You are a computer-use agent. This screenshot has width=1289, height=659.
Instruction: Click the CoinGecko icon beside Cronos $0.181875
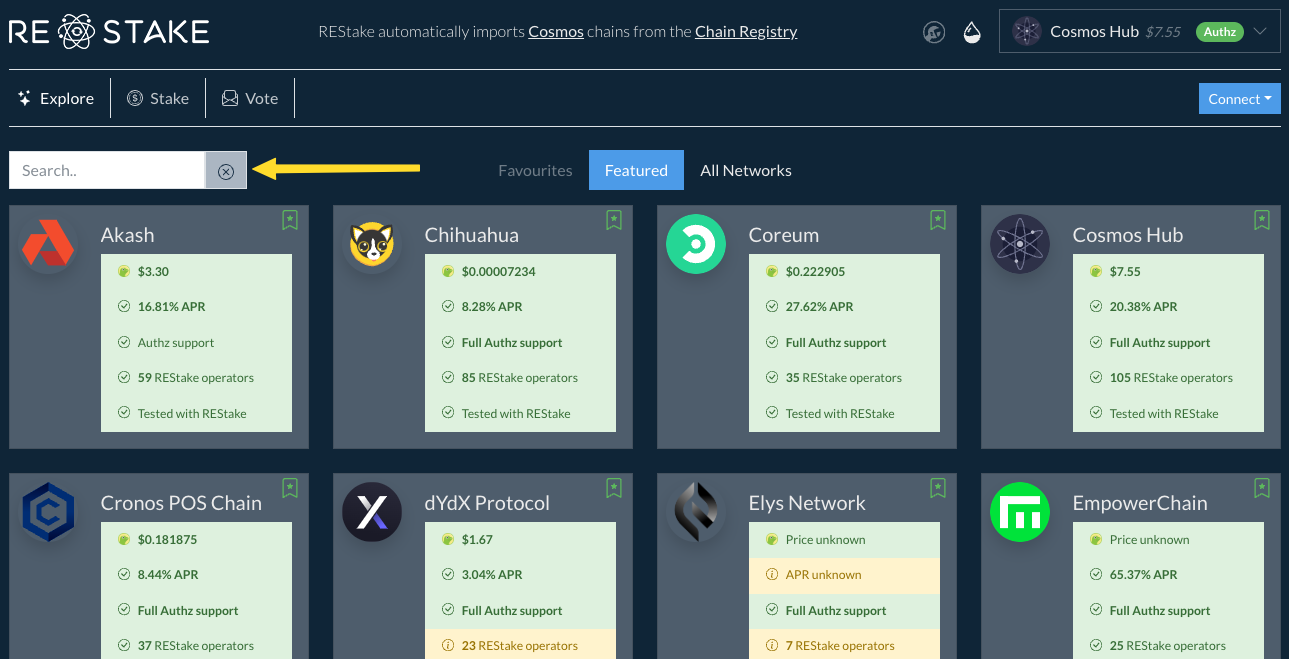[x=125, y=539]
